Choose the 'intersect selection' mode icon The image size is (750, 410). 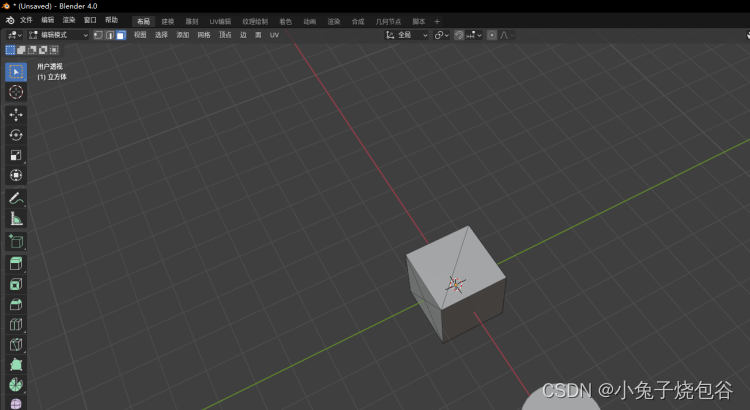pos(54,50)
